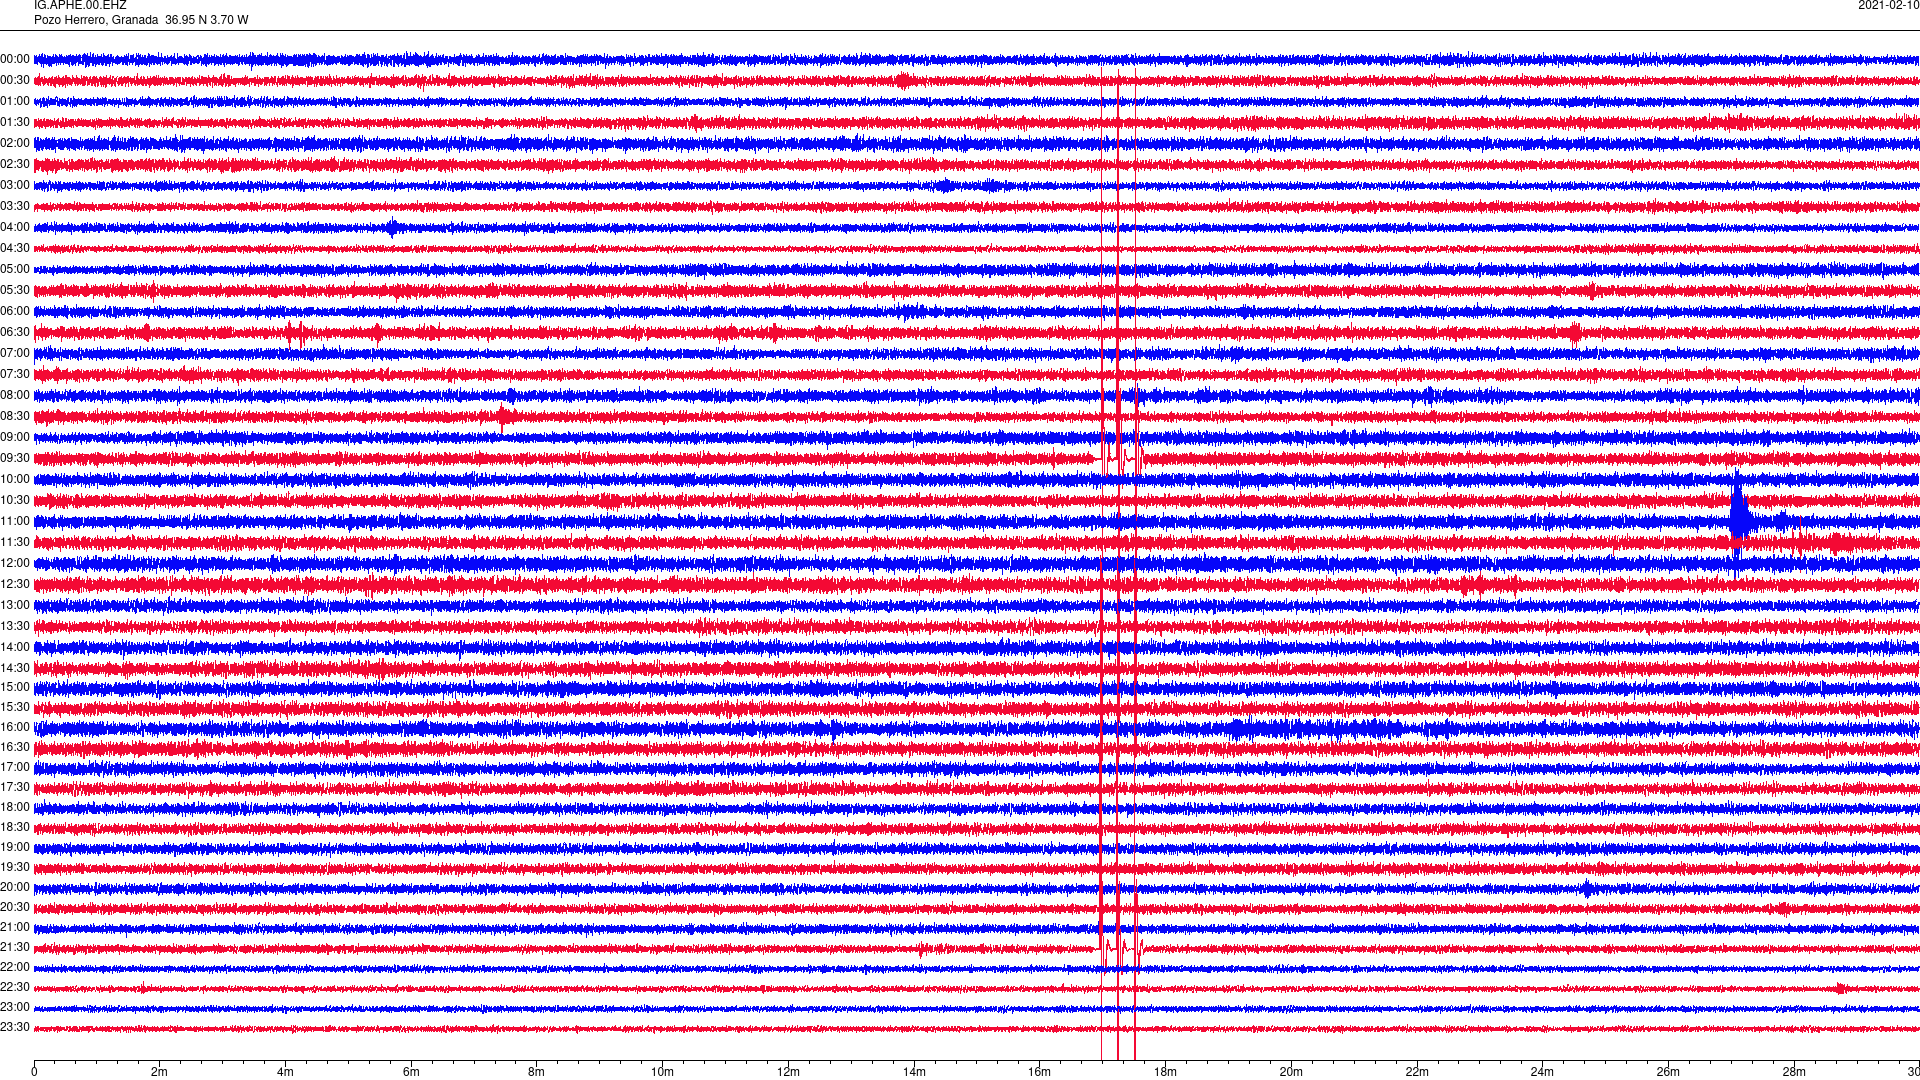Click the 20m axis tick label

tap(1291, 1072)
